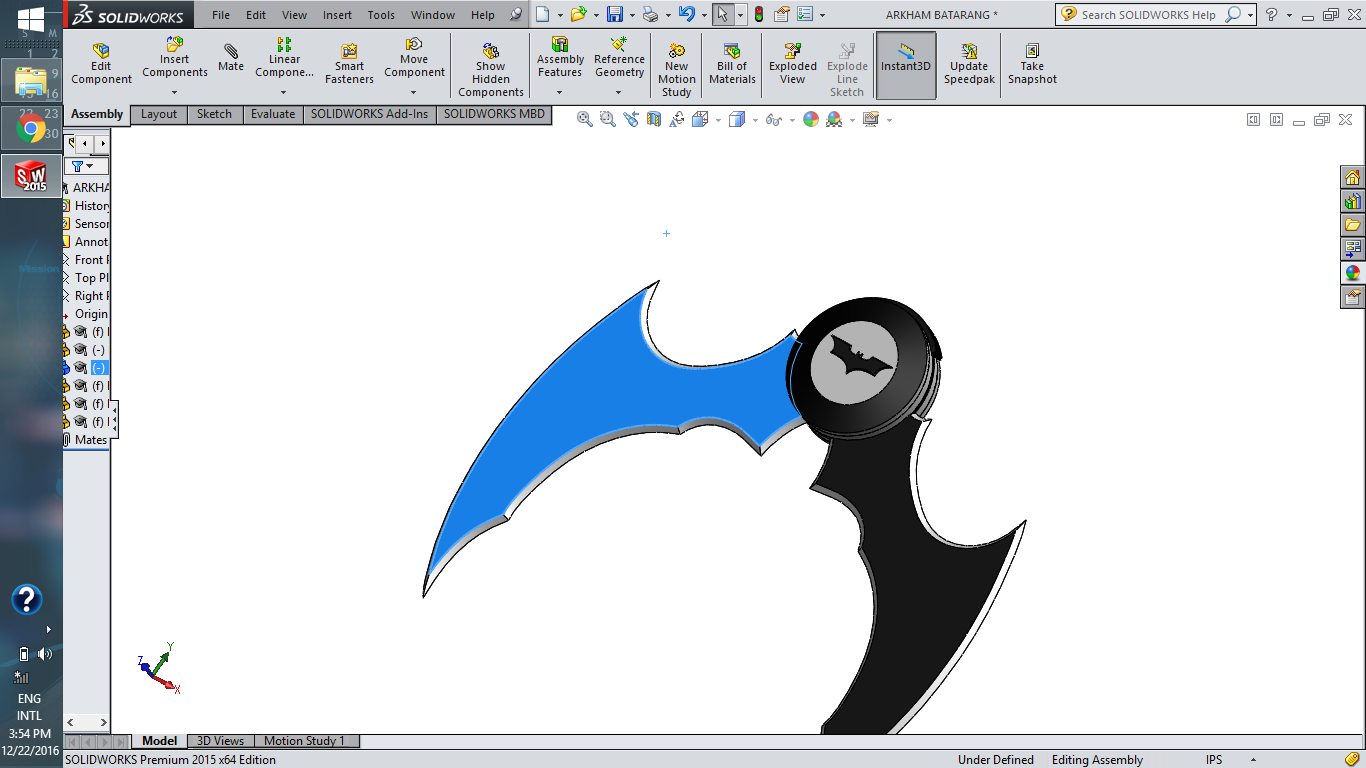Click the Edit Component tool
The width and height of the screenshot is (1366, 768).
101,64
